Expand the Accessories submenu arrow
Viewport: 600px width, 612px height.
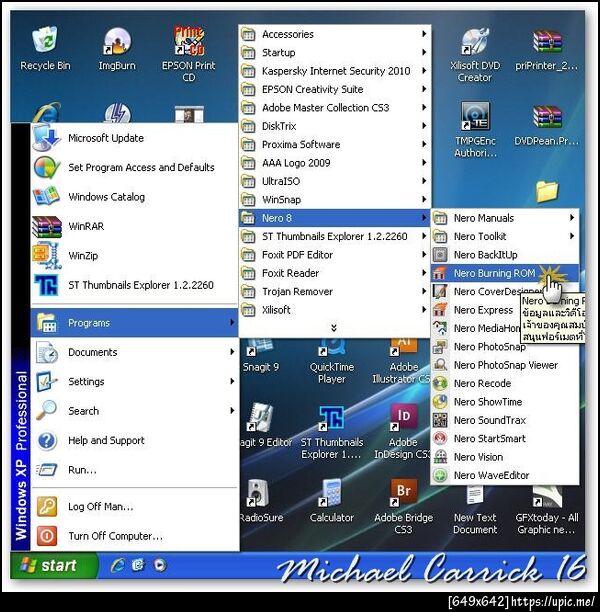coord(424,34)
